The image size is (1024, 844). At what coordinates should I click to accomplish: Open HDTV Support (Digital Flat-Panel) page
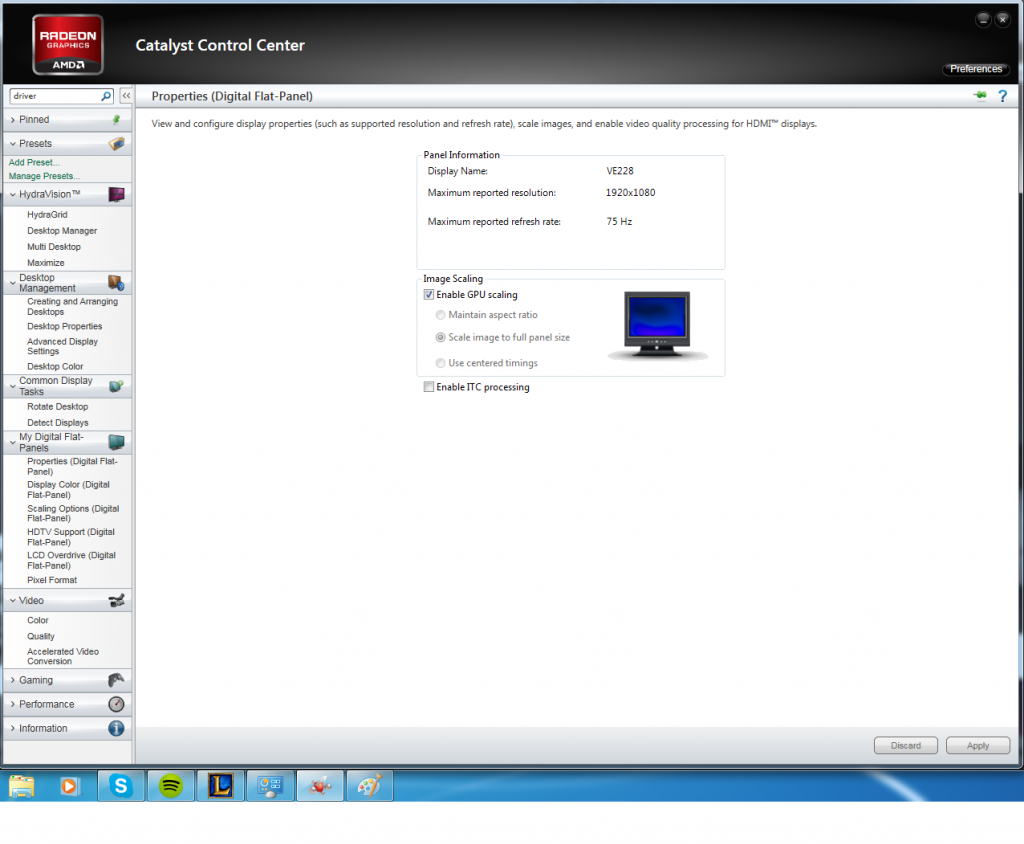(x=71, y=537)
